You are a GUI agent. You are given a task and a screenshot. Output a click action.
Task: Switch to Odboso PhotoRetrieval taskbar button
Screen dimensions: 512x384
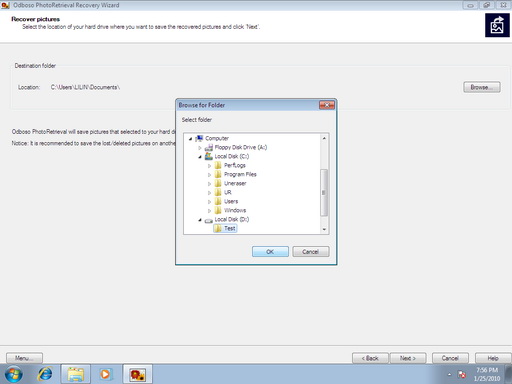click(x=138, y=374)
